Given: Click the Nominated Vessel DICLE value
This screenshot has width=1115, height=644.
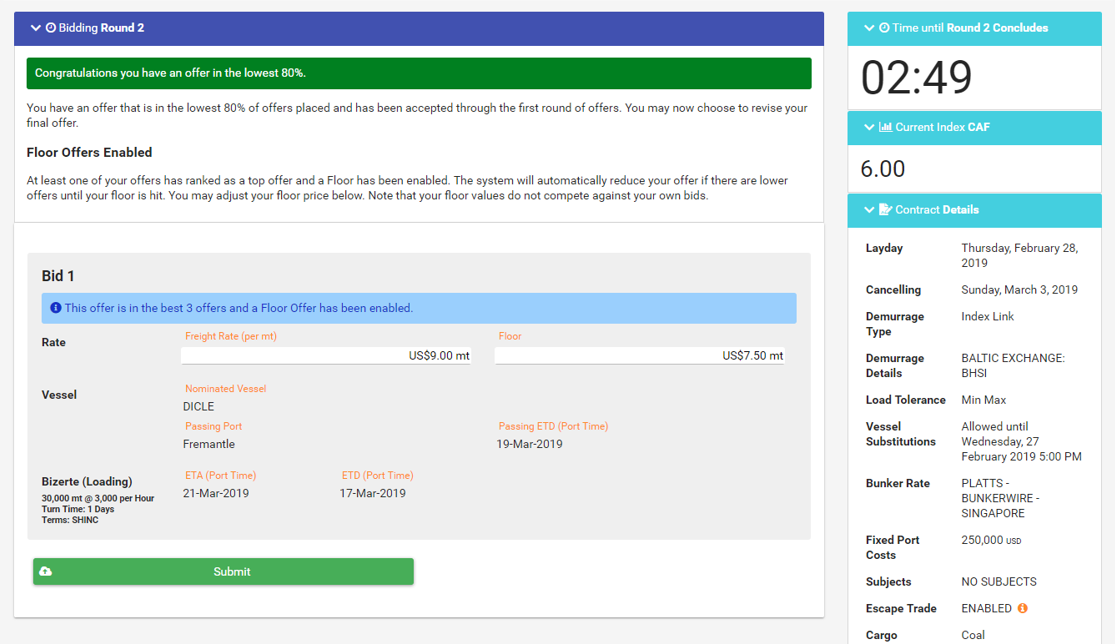Looking at the screenshot, I should [x=199, y=407].
